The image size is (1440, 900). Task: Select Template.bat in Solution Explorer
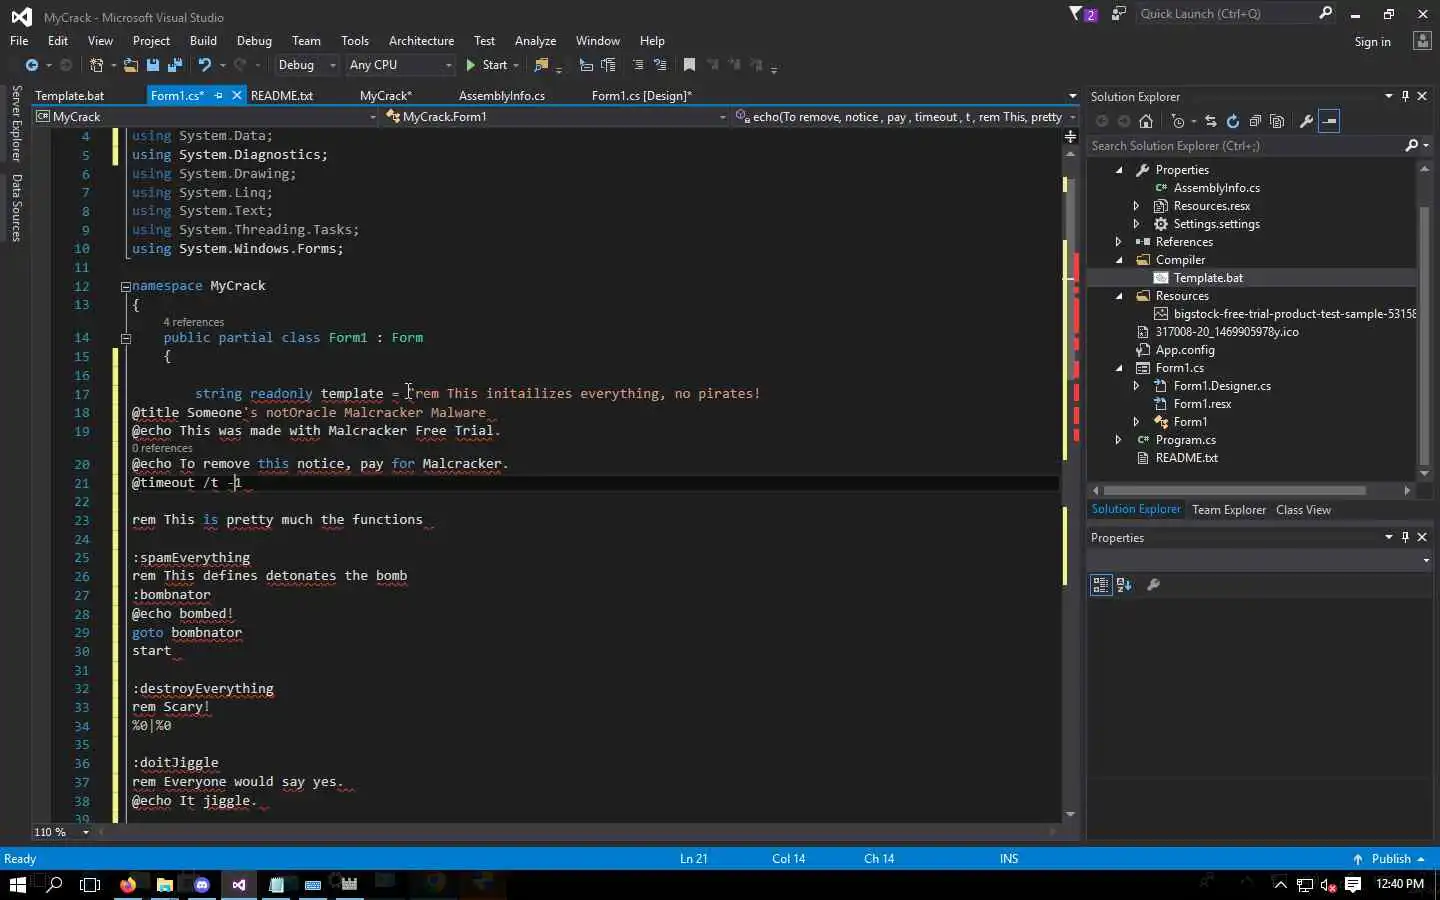(x=1208, y=278)
